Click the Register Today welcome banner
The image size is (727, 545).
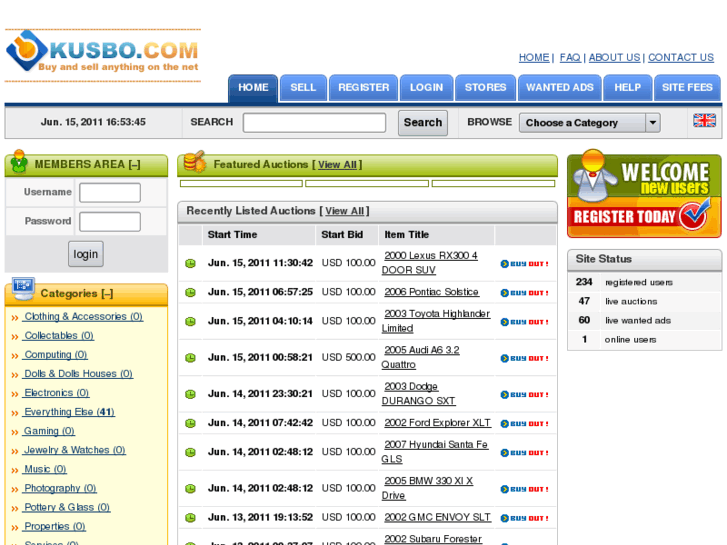coord(644,194)
